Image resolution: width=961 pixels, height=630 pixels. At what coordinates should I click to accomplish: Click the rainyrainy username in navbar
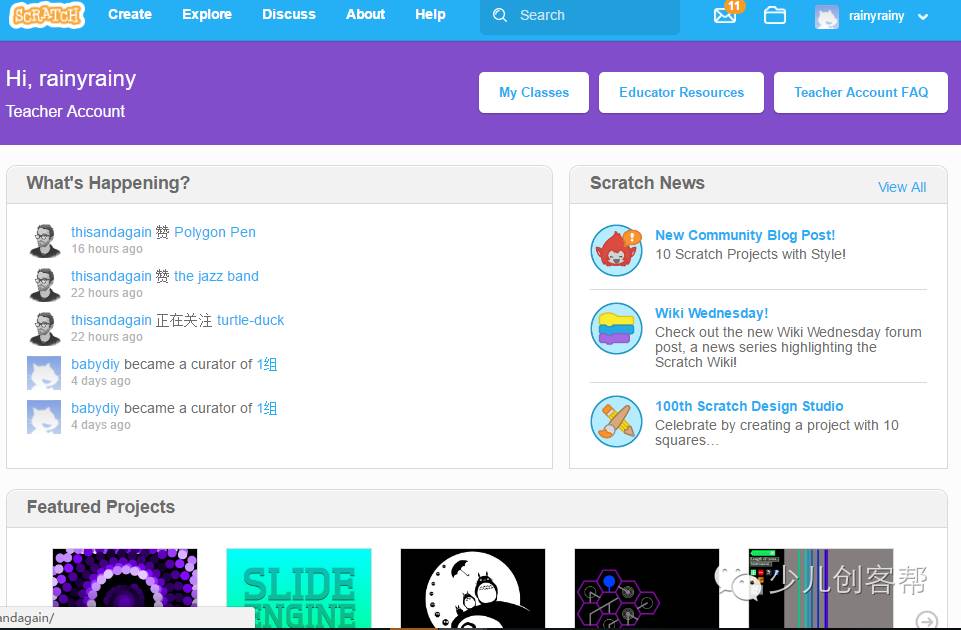coord(876,17)
